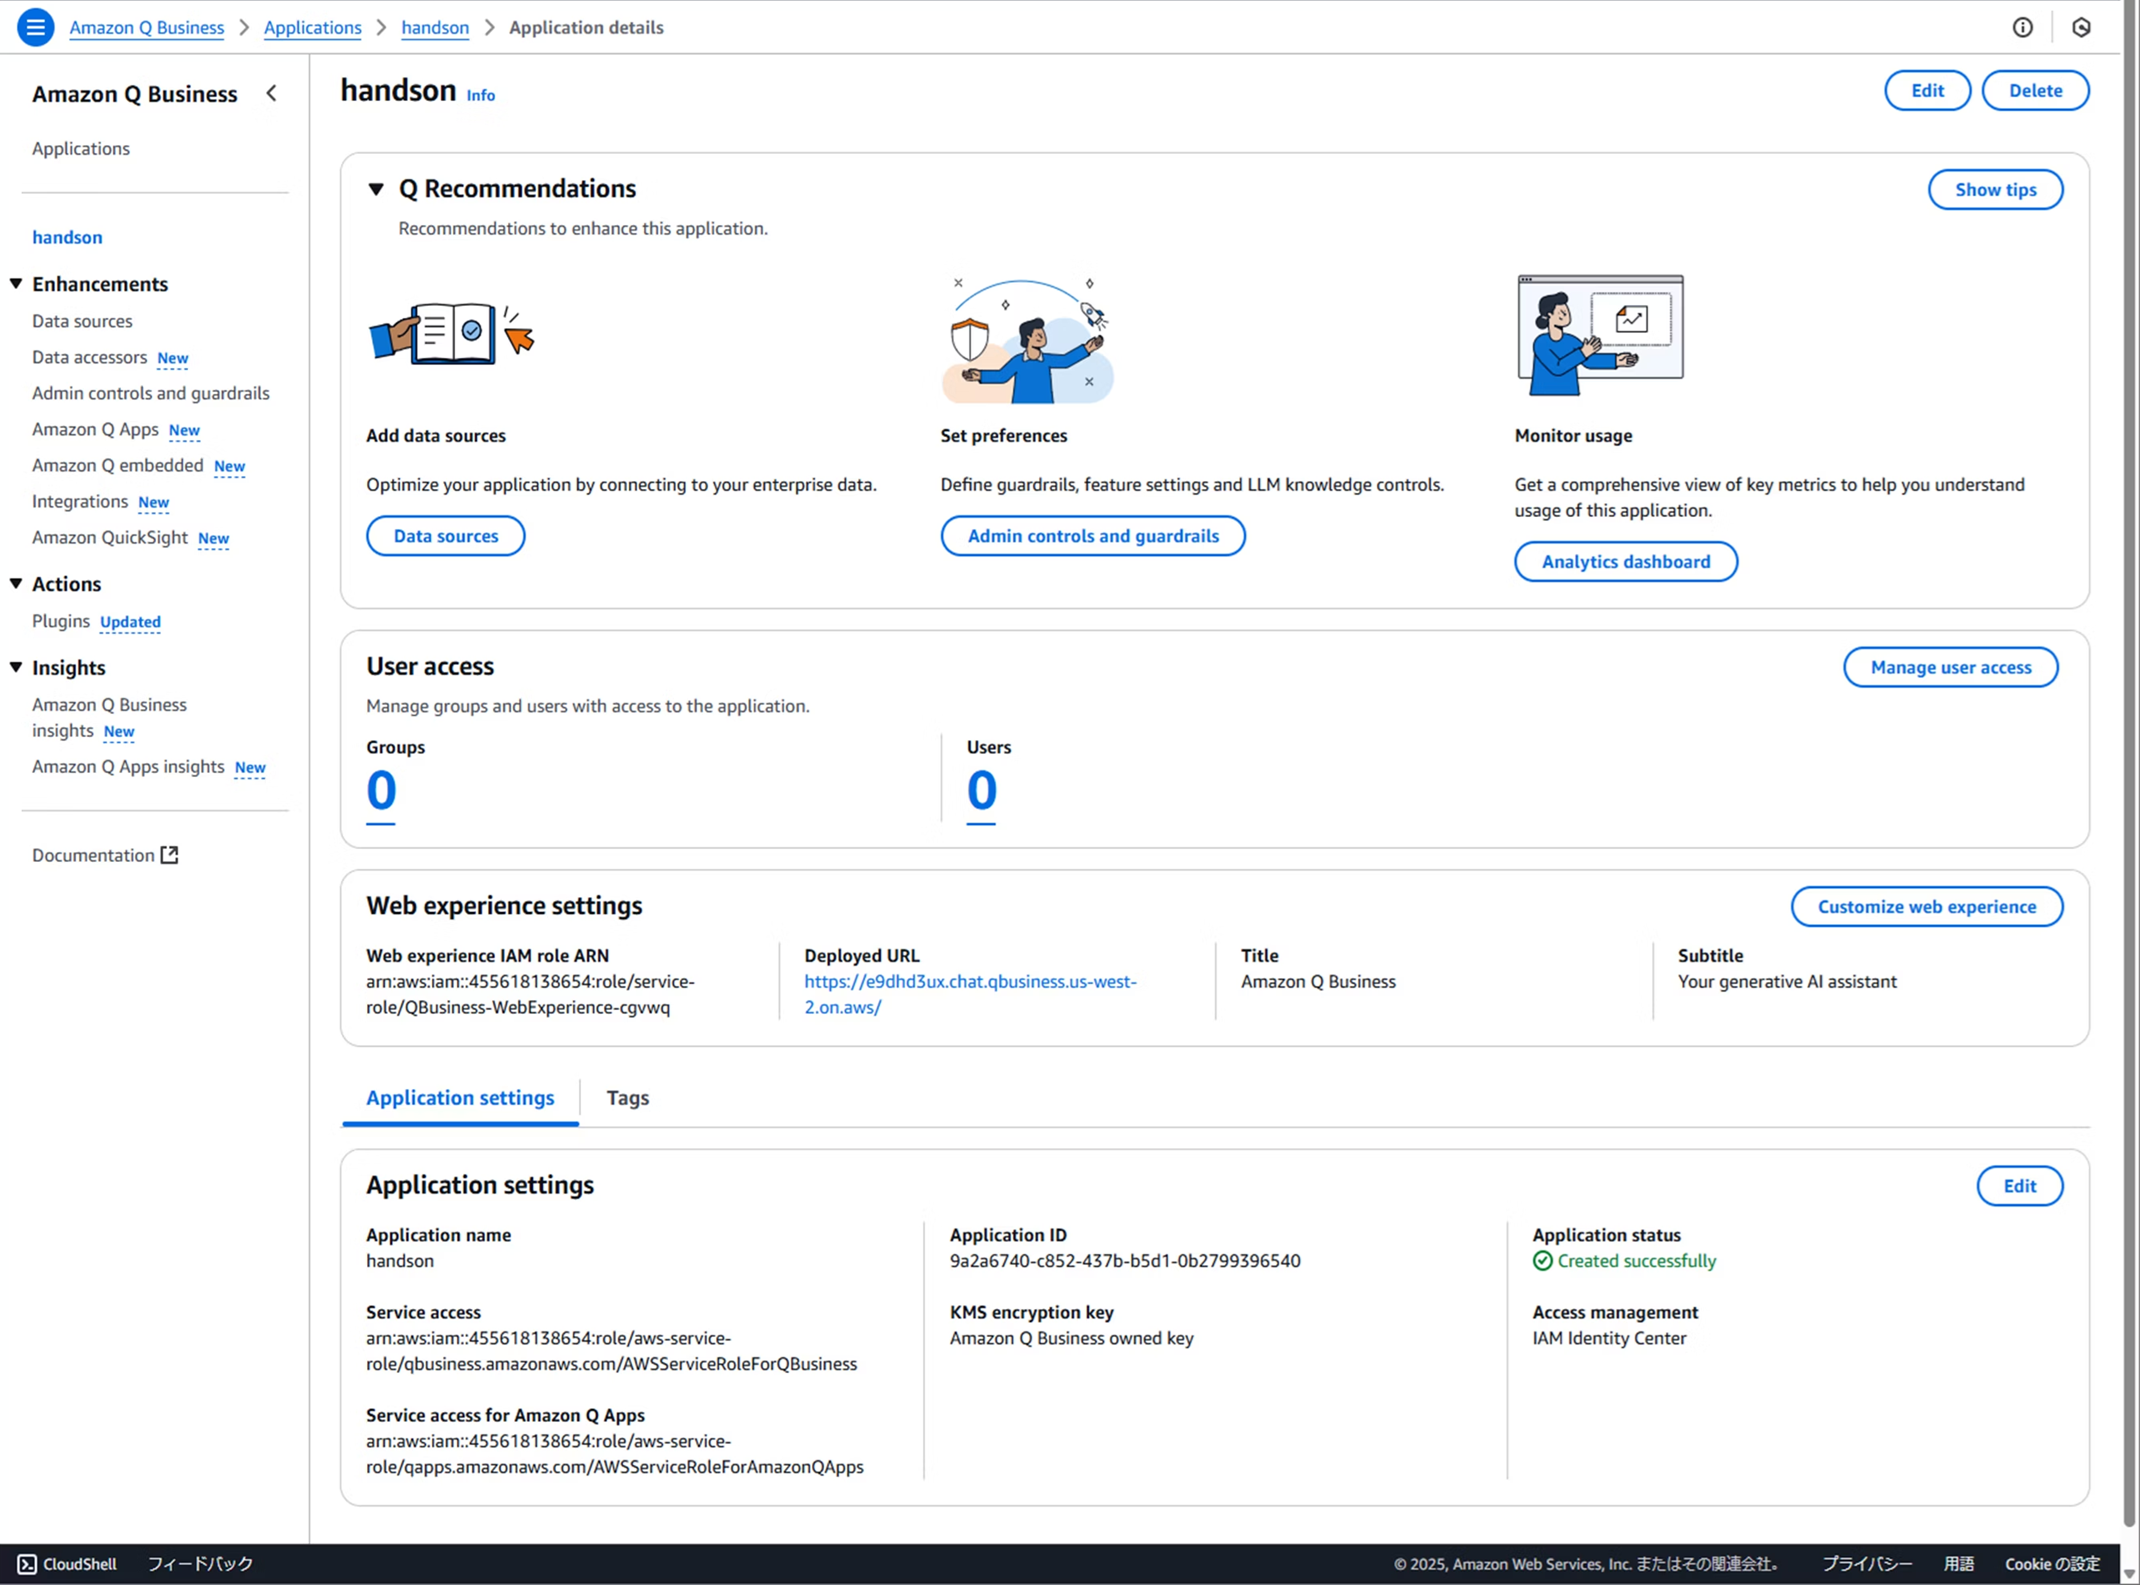Click the Monitor usage illustration

click(x=1599, y=335)
